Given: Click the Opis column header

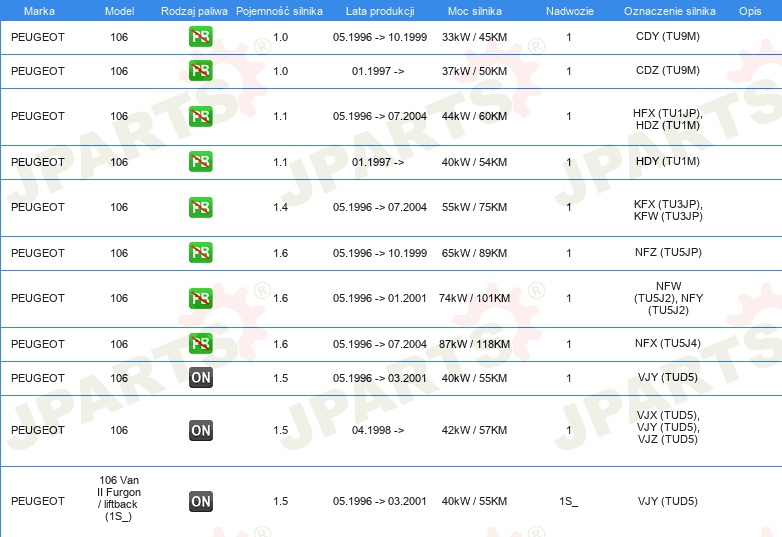Looking at the screenshot, I should 750,11.
